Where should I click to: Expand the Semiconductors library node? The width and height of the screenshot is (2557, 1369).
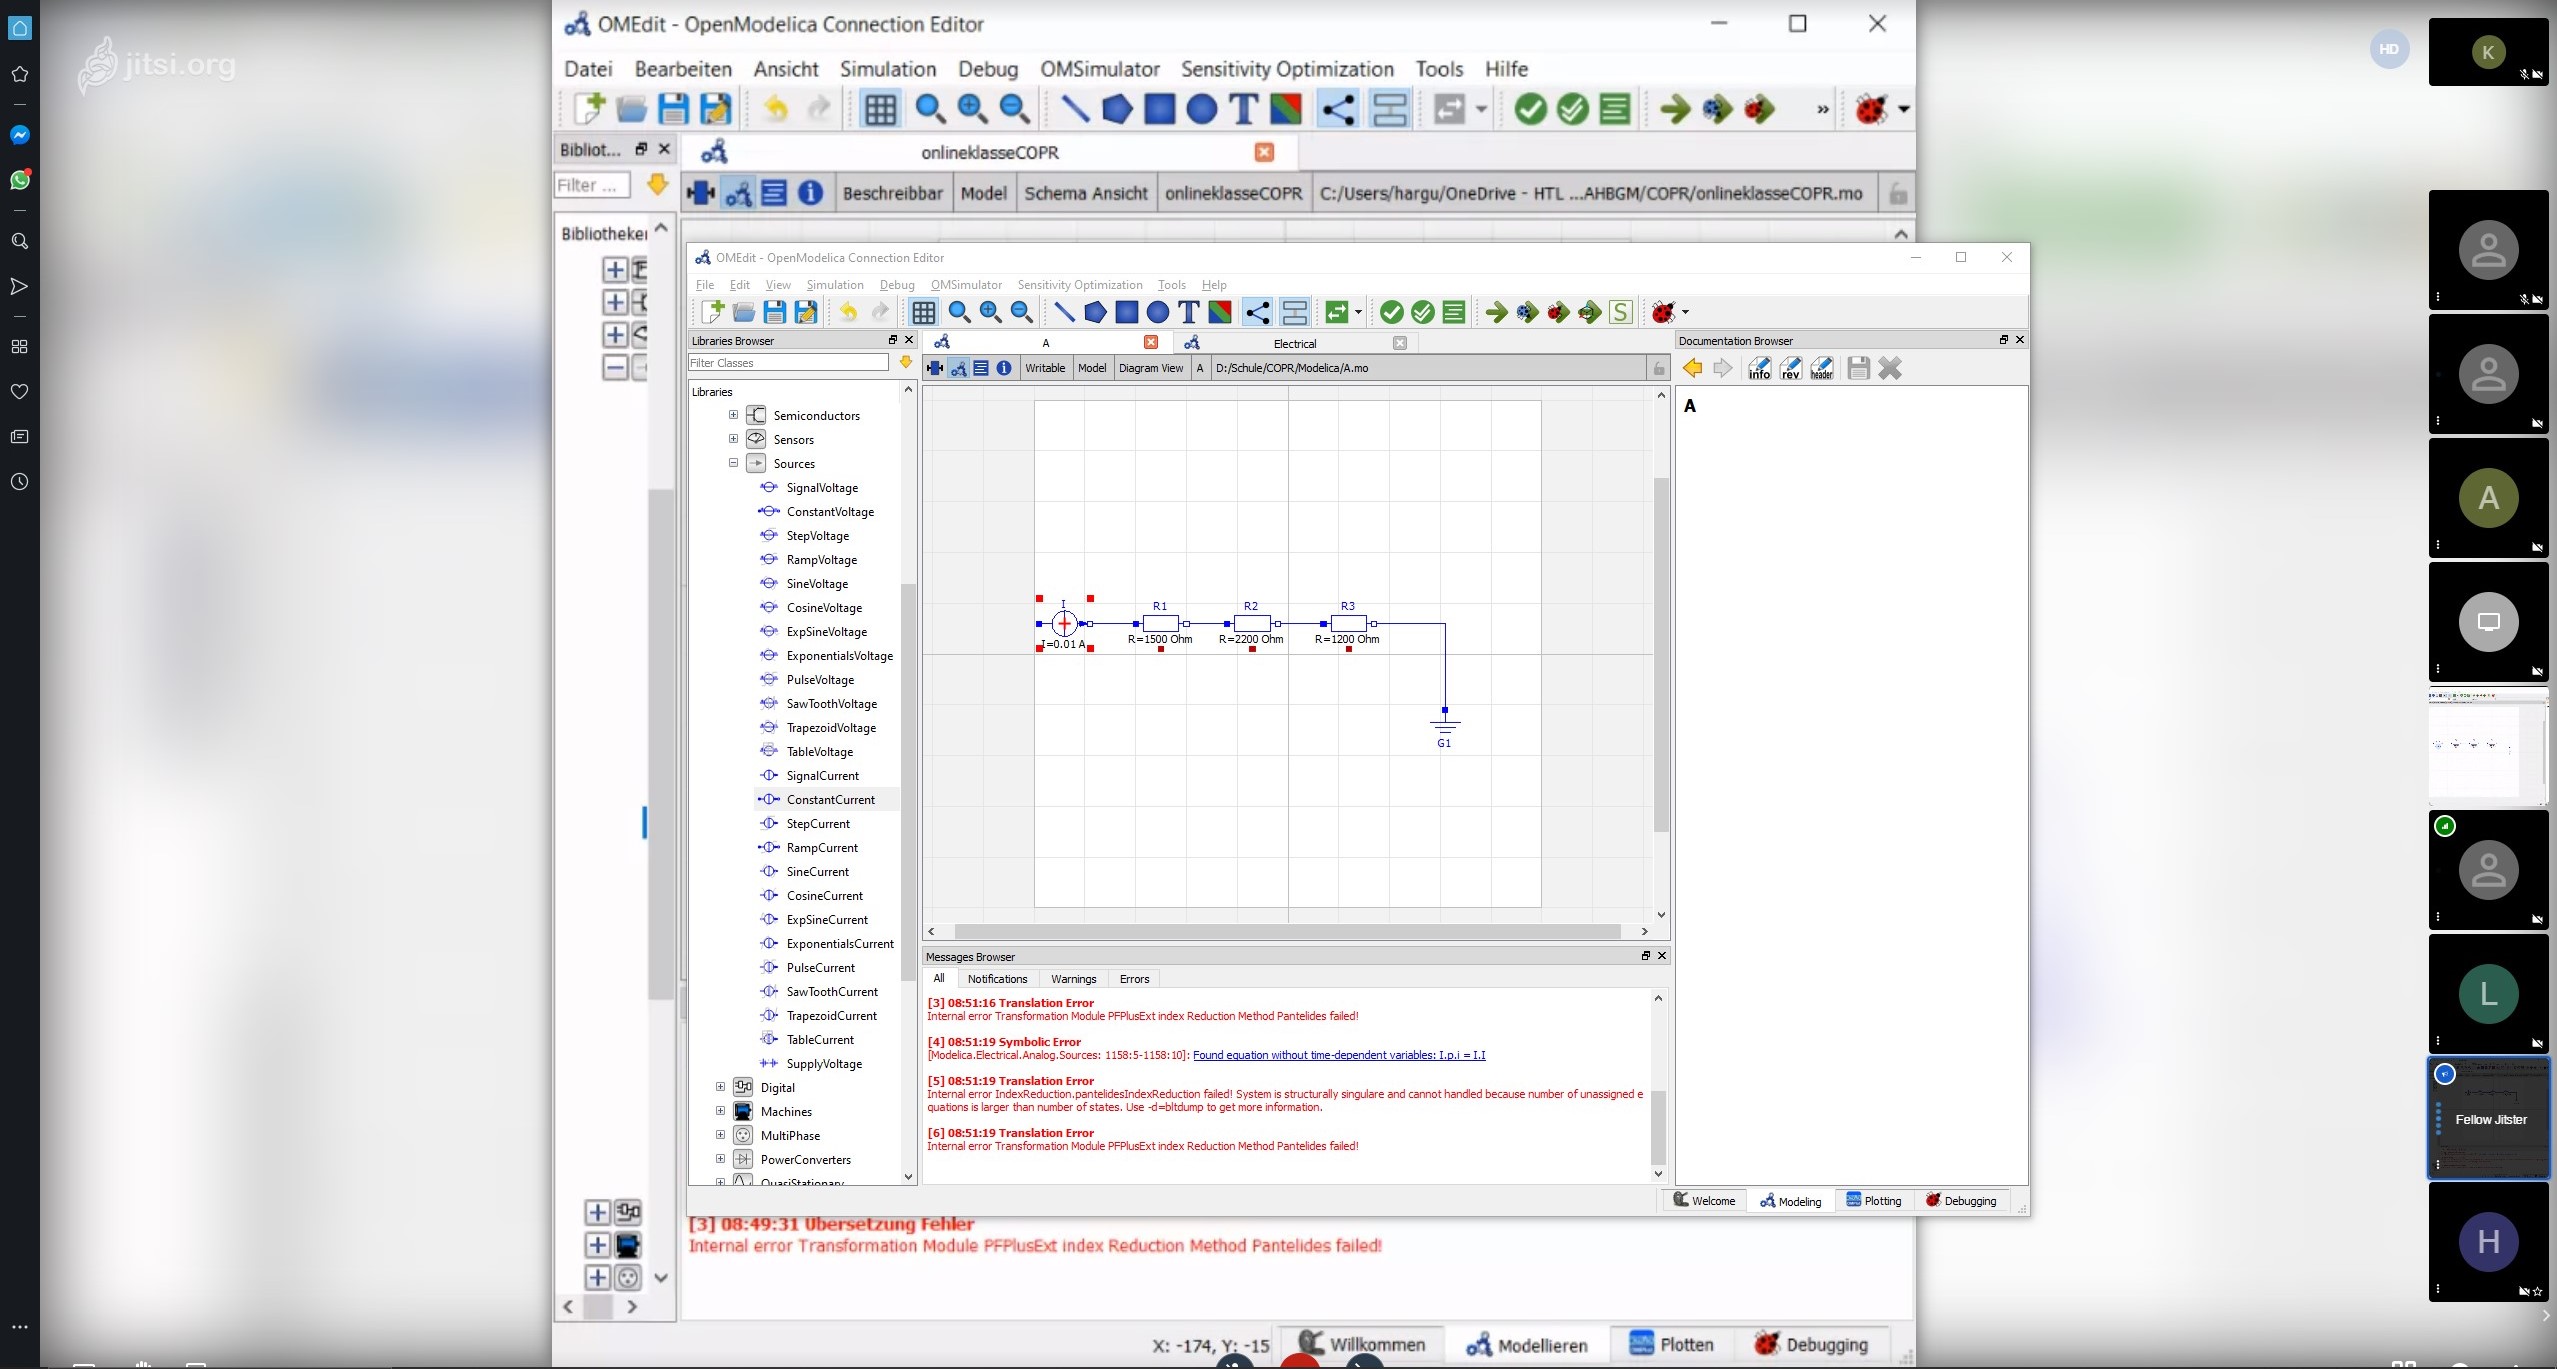(733, 415)
